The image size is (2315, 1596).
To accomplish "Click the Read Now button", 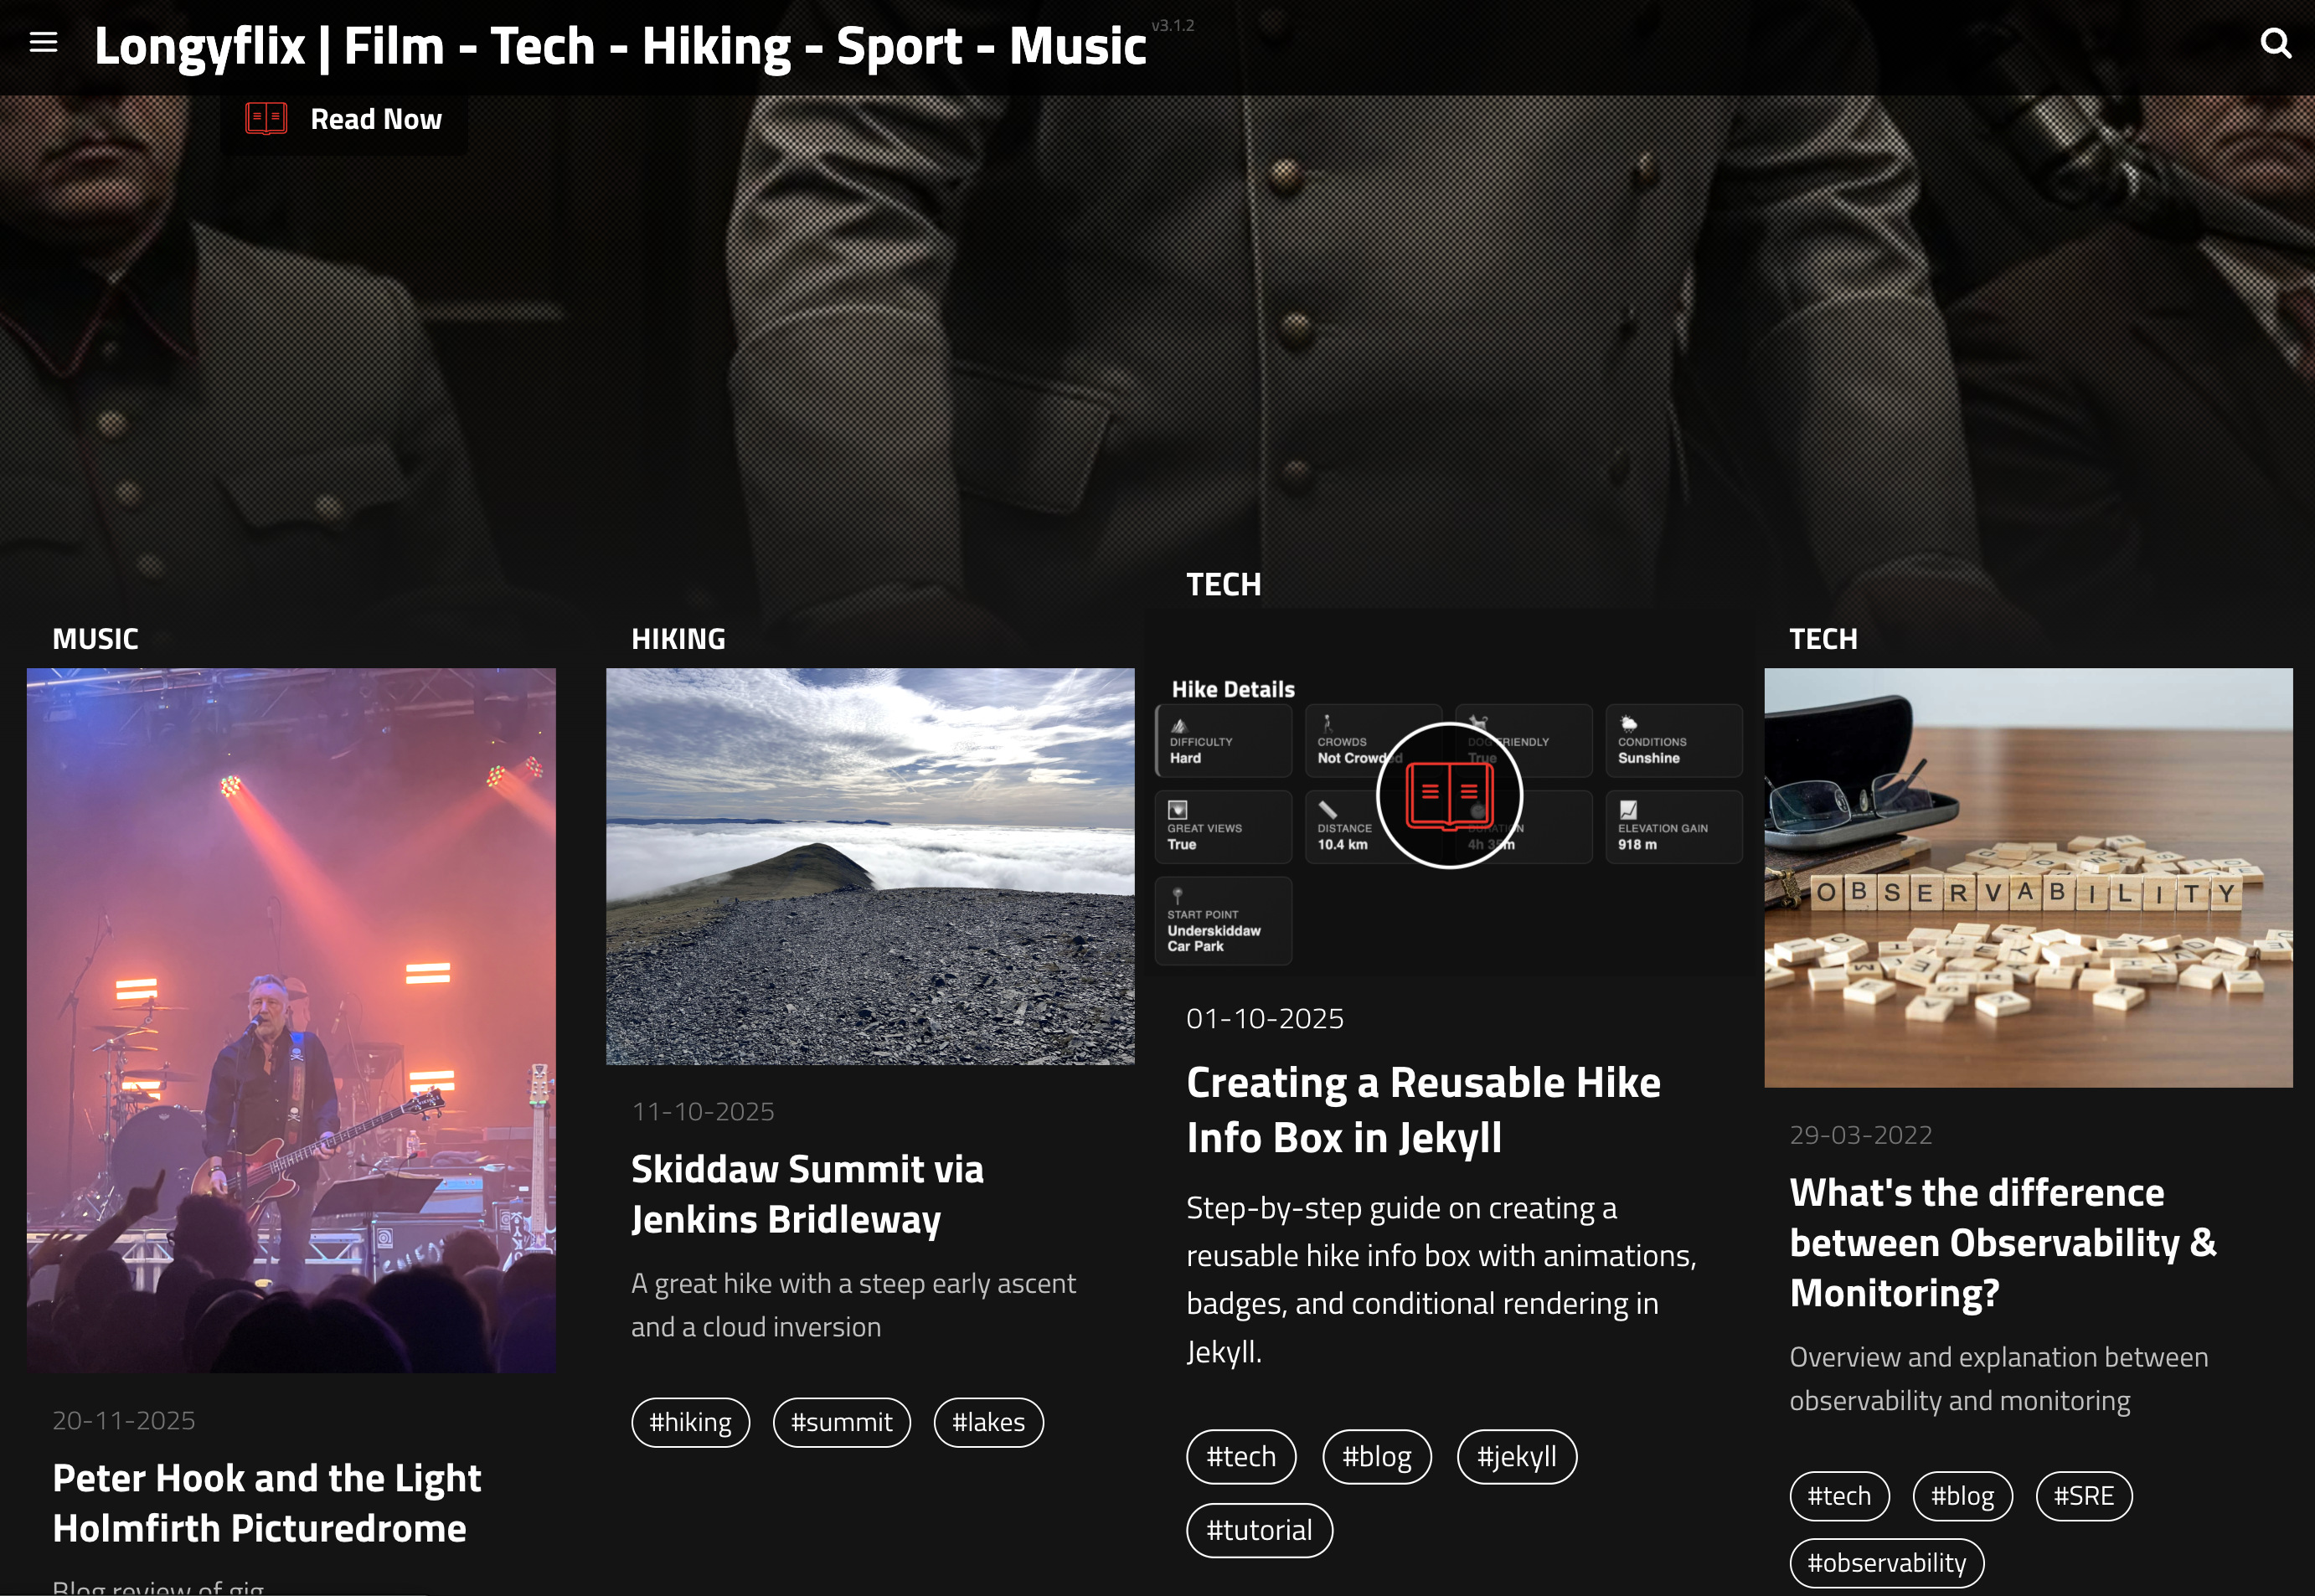I will (x=375, y=119).
